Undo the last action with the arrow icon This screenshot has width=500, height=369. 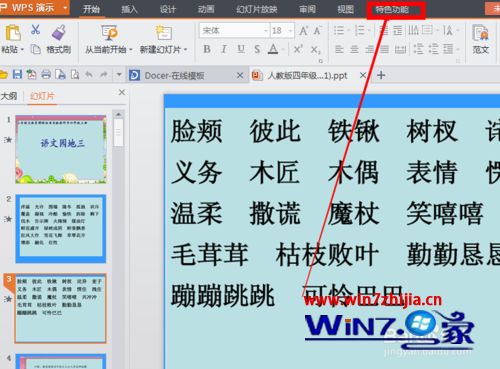[x=89, y=74]
